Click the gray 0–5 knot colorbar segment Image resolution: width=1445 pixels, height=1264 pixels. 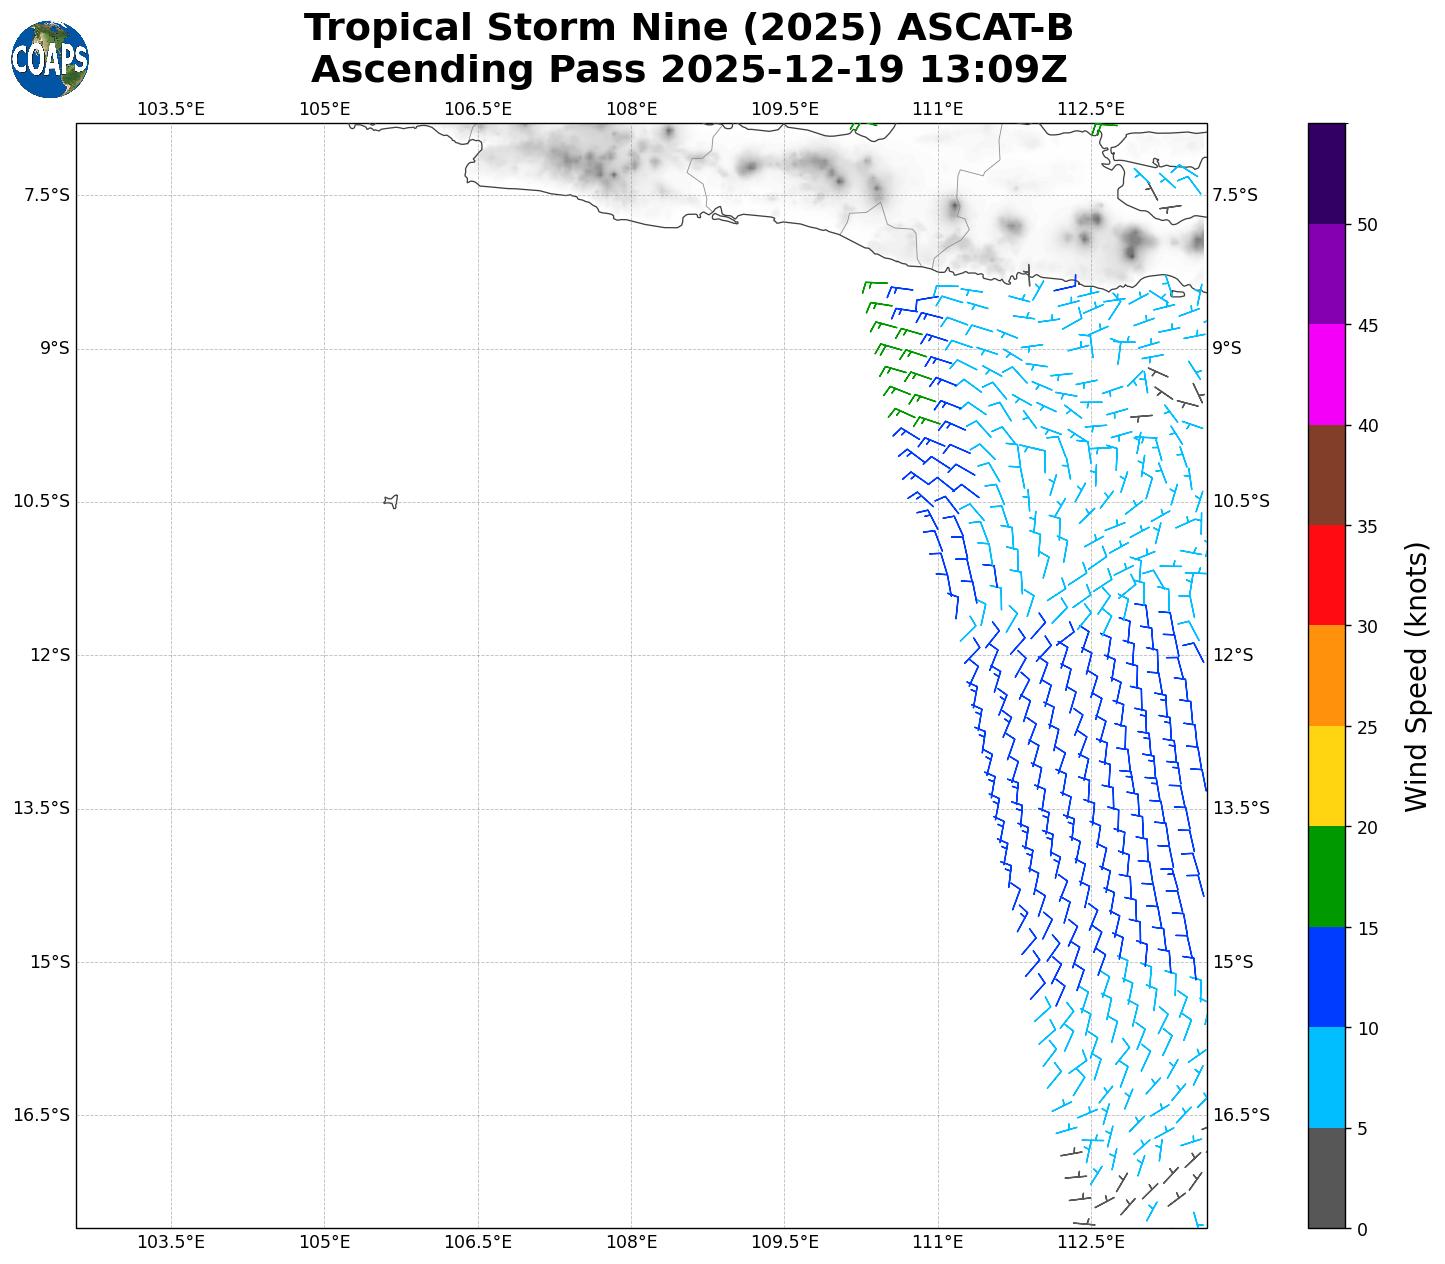coord(1327,1178)
